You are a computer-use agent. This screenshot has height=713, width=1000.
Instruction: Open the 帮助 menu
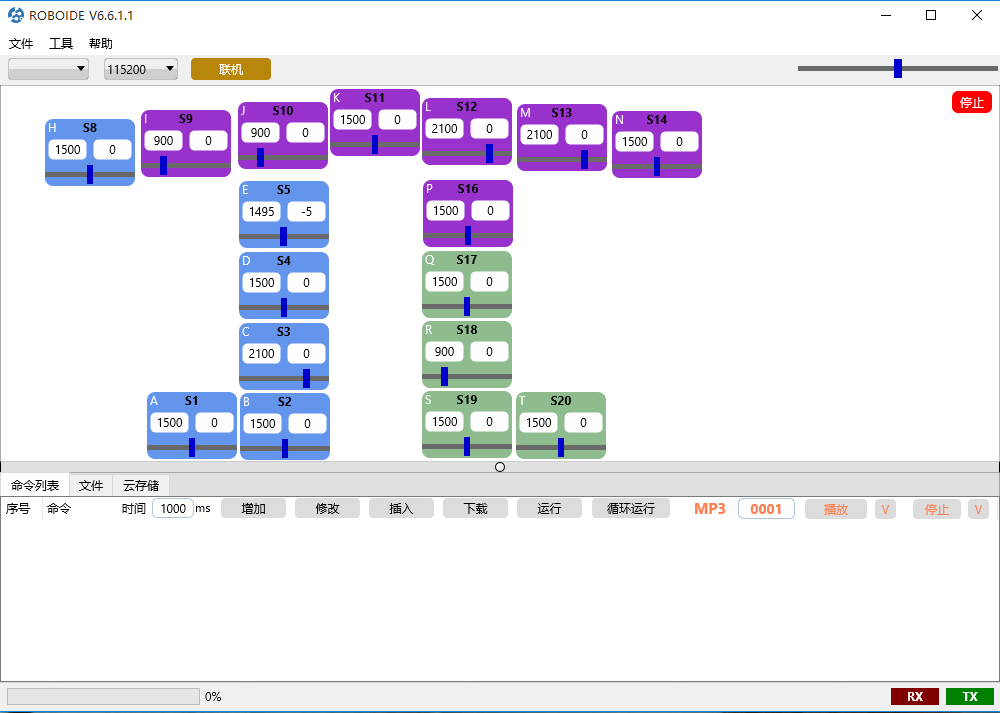pyautogui.click(x=101, y=43)
